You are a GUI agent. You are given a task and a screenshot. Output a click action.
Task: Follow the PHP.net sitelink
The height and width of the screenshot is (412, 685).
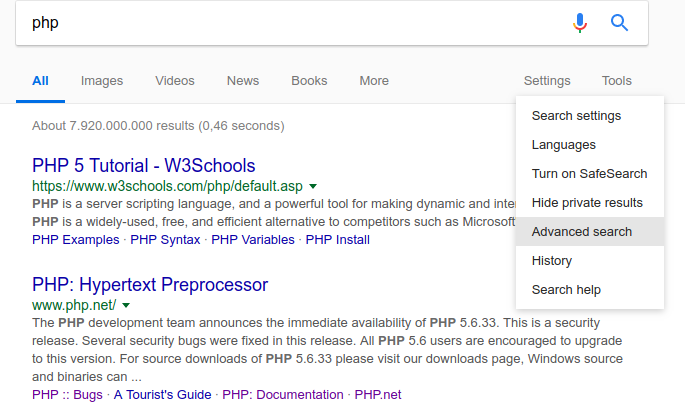pyautogui.click(x=378, y=395)
